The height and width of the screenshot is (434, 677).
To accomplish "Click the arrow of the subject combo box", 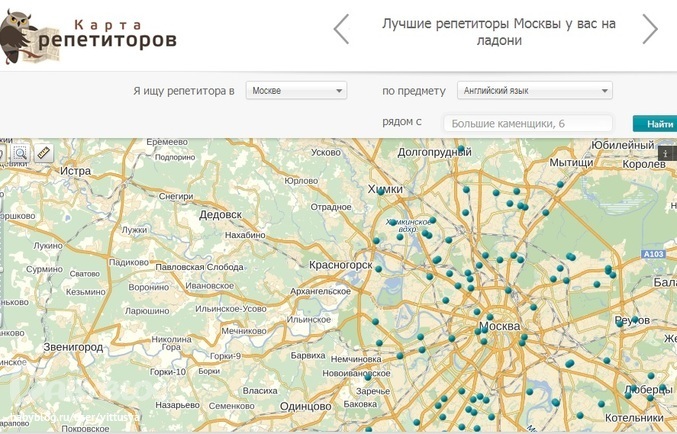I will coord(604,91).
